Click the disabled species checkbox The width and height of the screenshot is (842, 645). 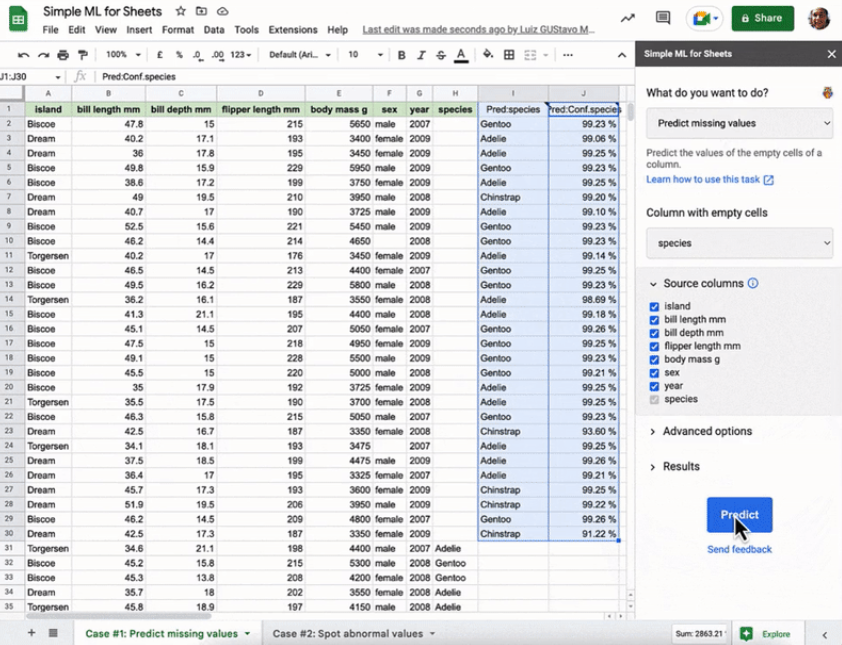[654, 400]
